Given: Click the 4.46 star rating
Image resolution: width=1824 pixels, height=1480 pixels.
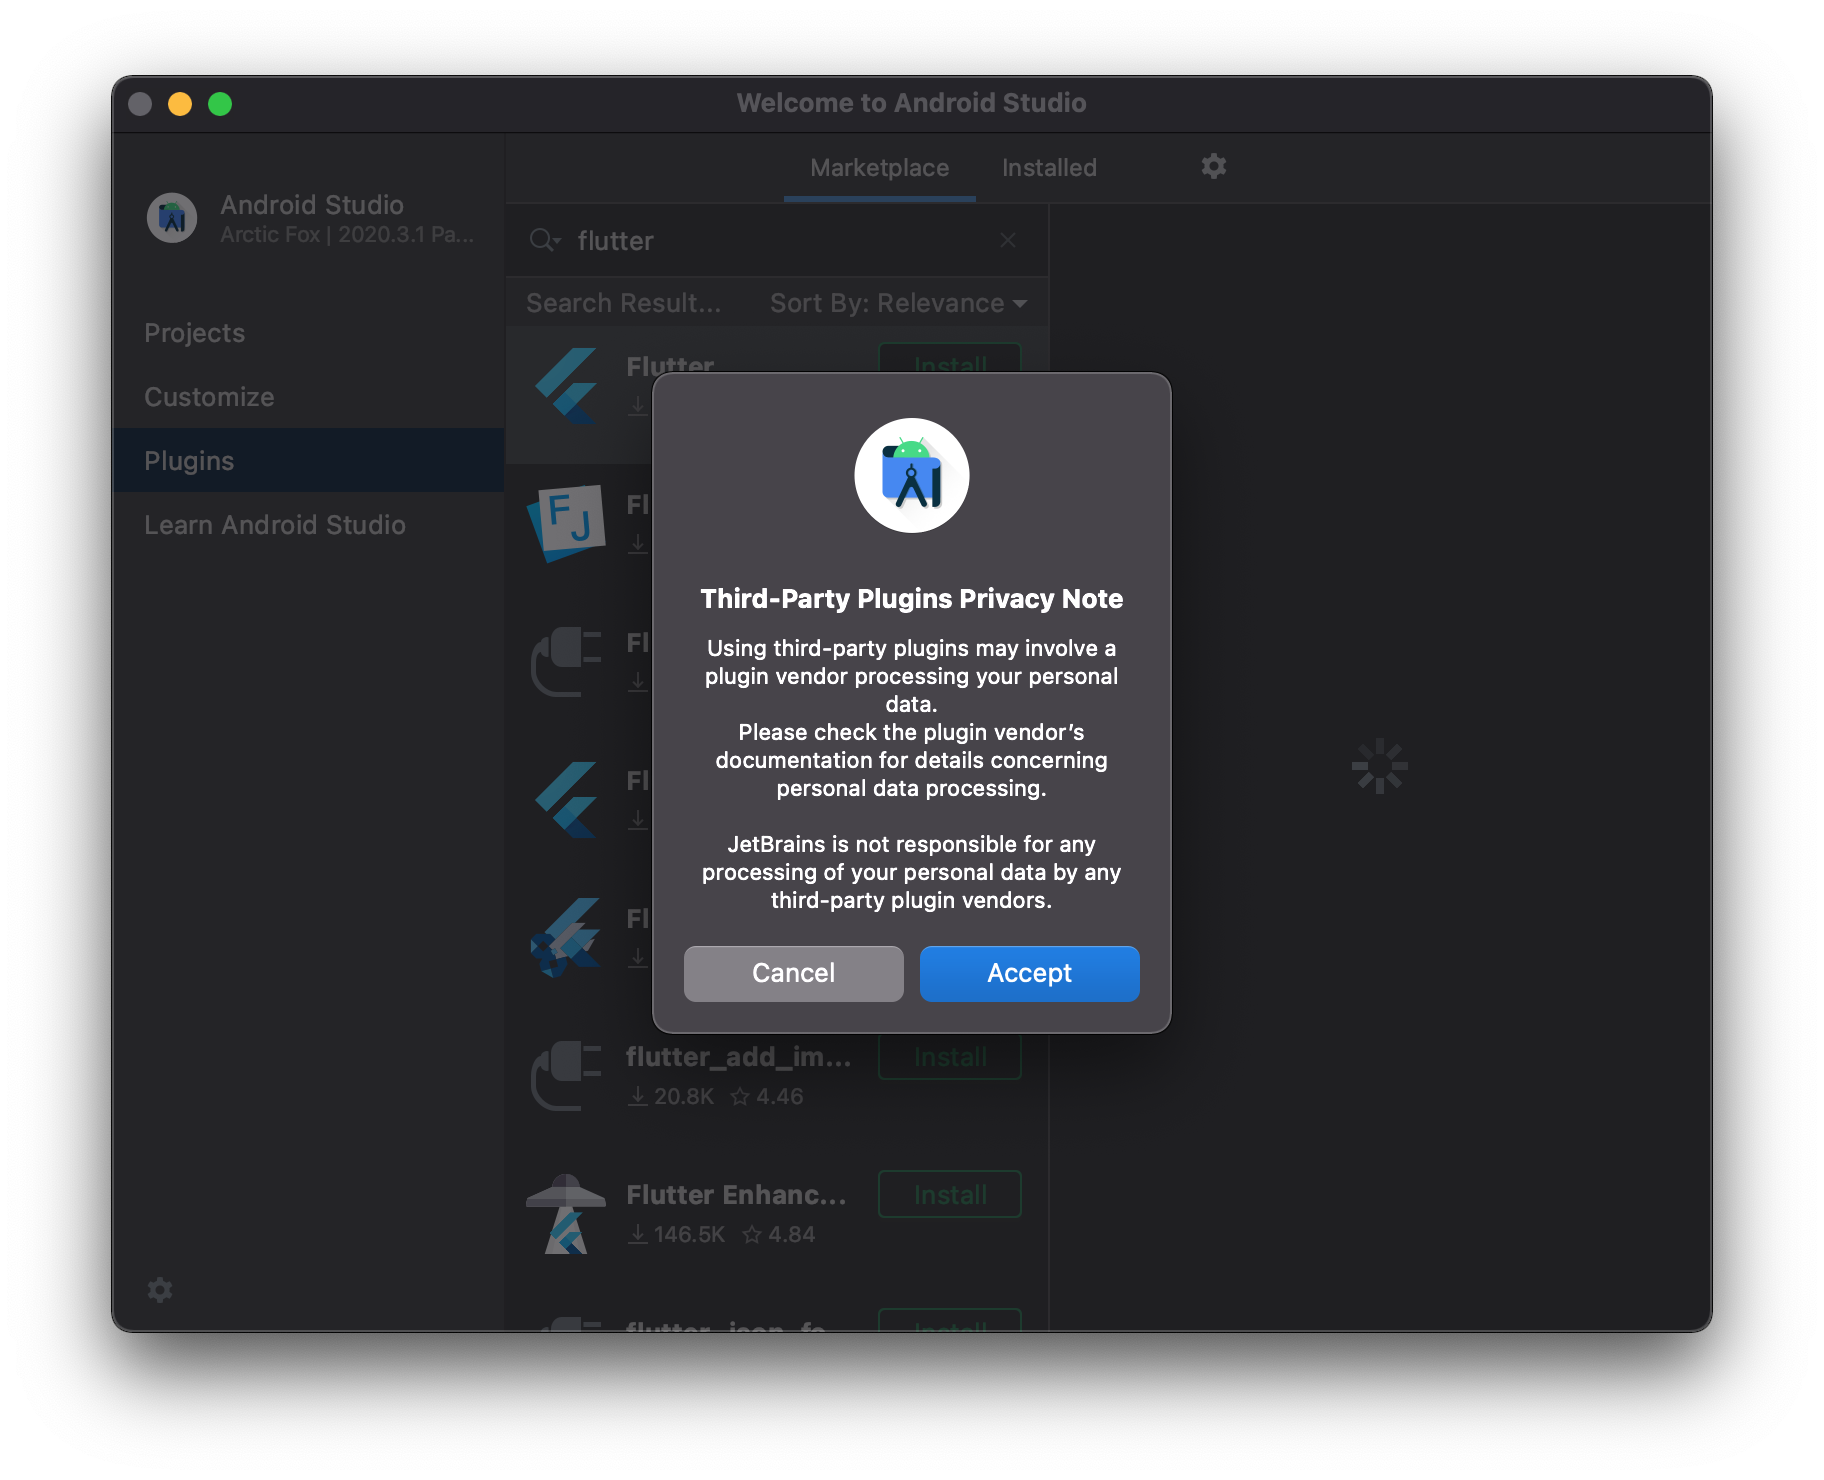Looking at the screenshot, I should tap(767, 1096).
